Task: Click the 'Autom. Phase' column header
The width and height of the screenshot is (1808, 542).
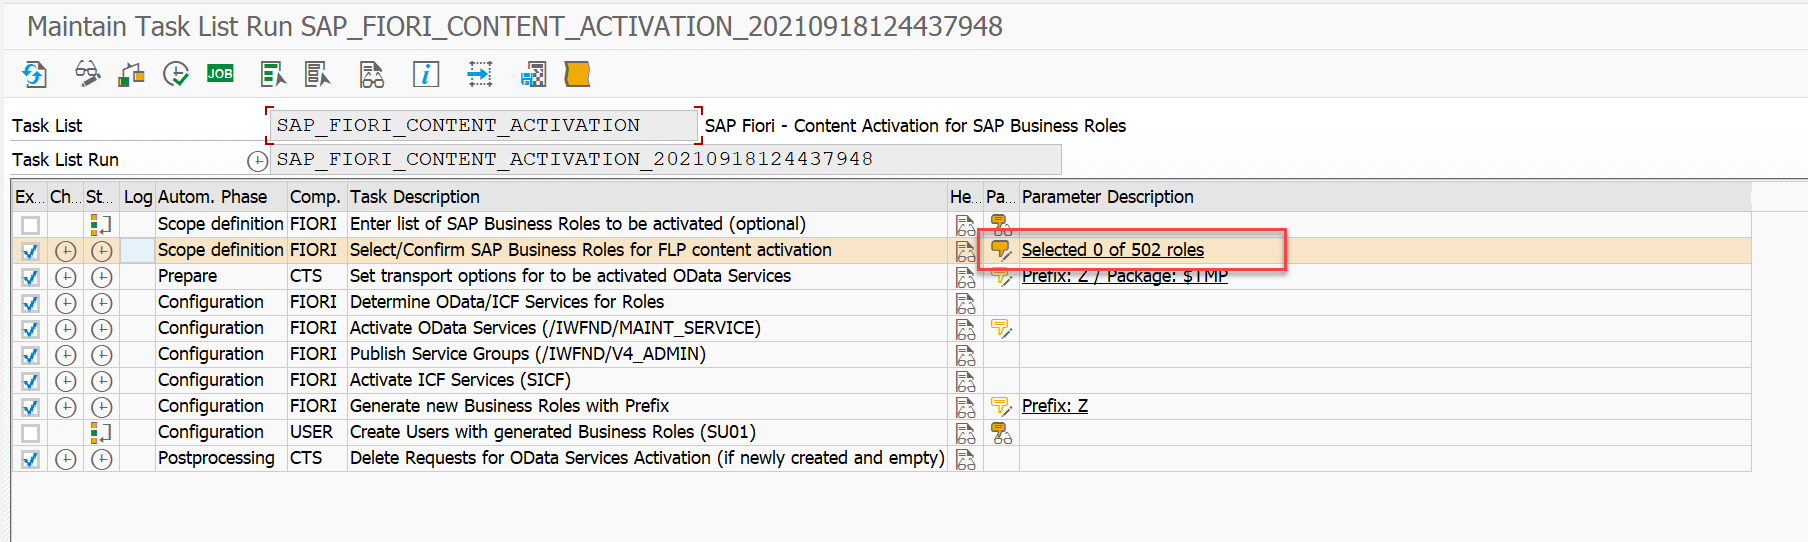Action: pyautogui.click(x=212, y=197)
